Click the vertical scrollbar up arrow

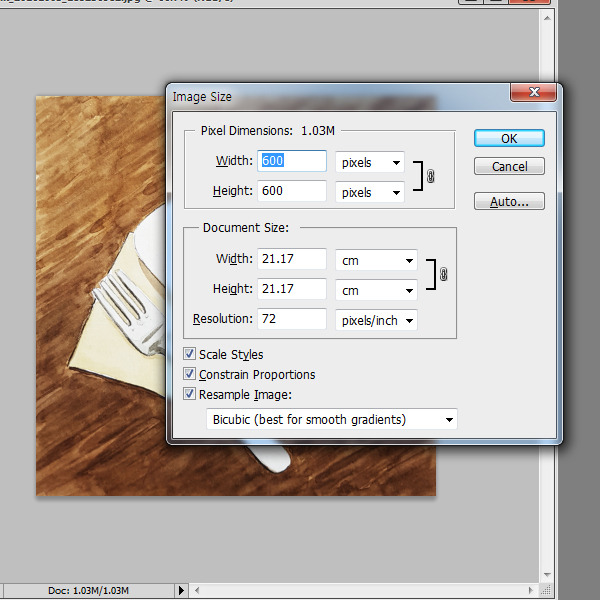pyautogui.click(x=547, y=18)
